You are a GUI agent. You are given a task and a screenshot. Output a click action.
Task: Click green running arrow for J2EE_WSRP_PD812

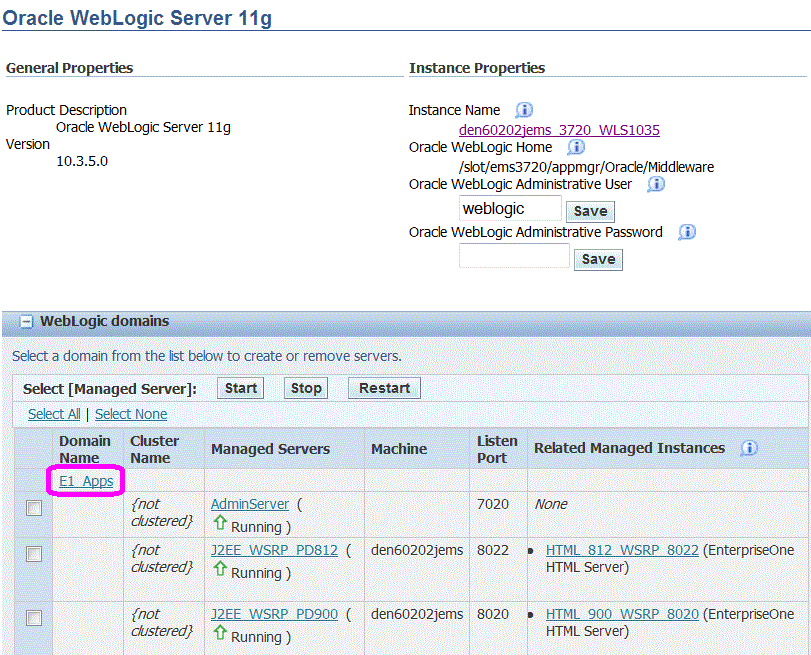220,569
